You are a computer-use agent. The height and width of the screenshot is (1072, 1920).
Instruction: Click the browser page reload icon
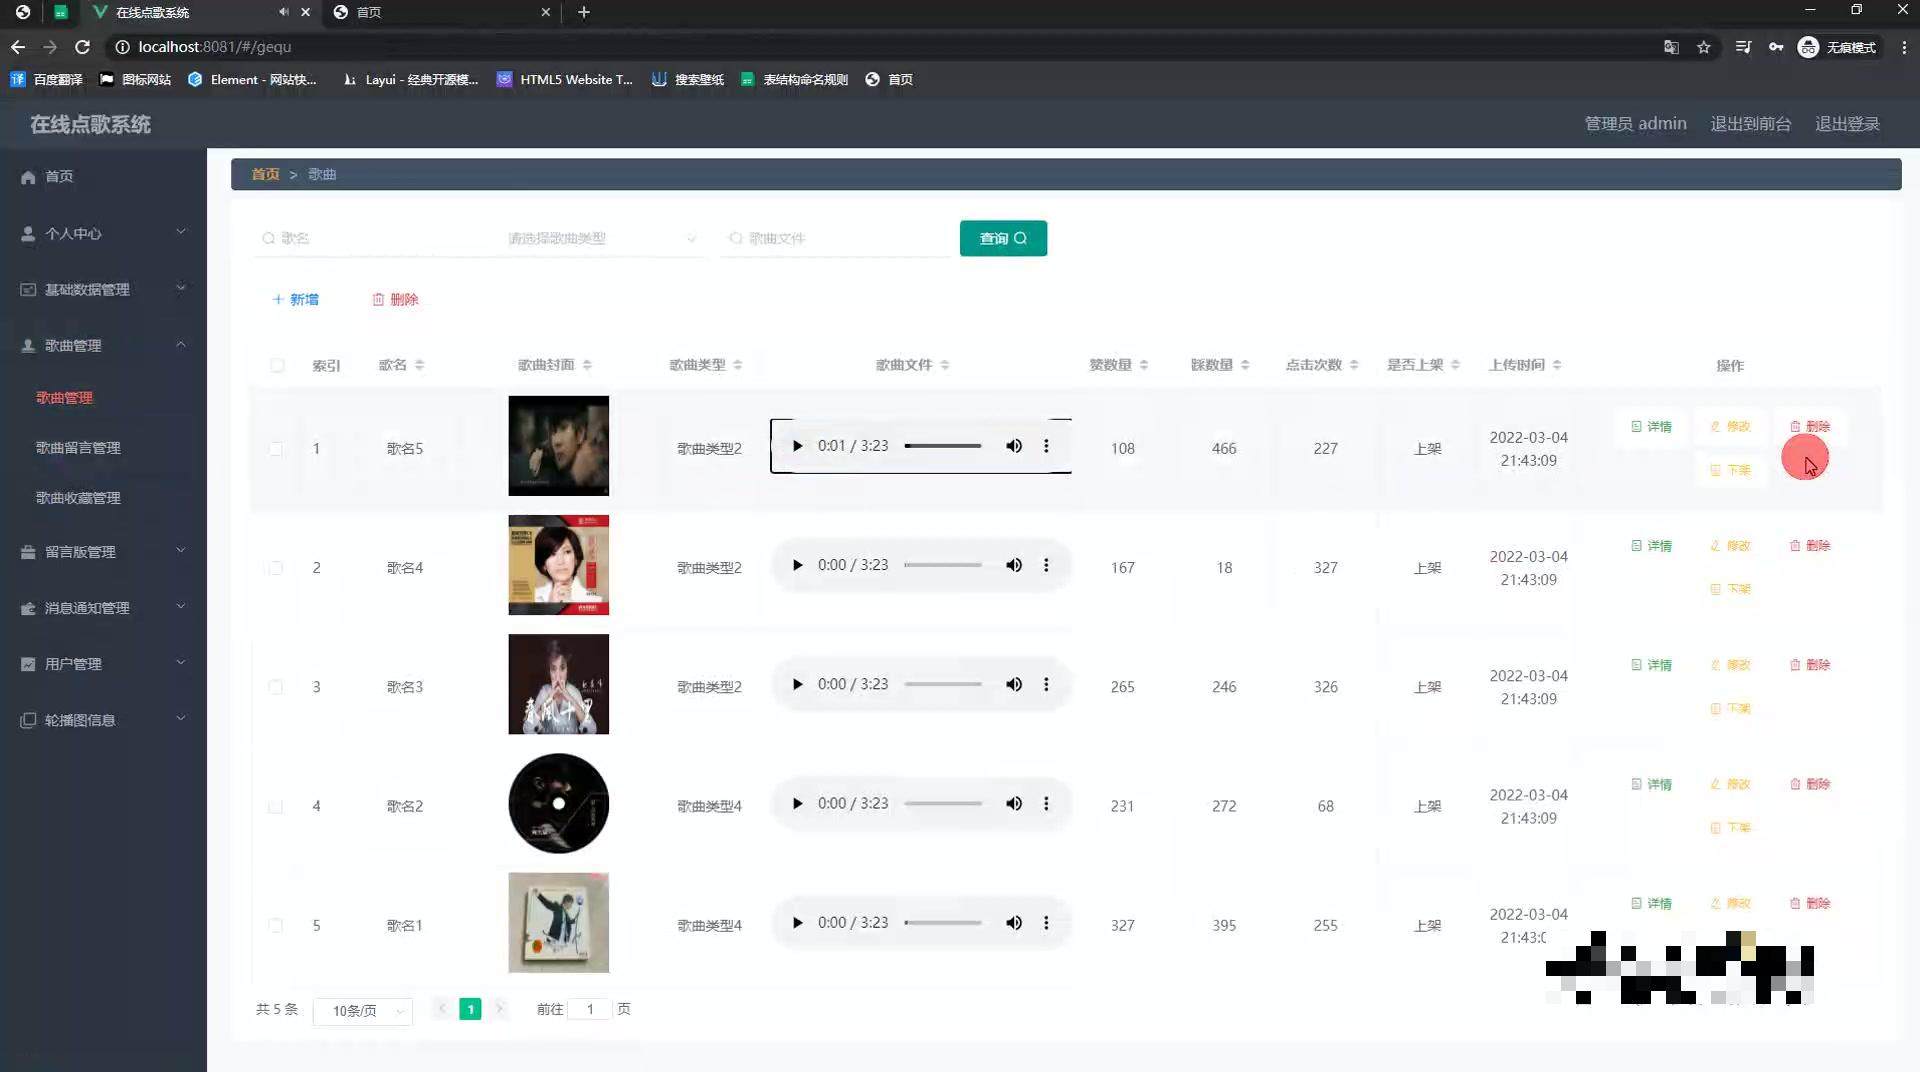pyautogui.click(x=83, y=47)
